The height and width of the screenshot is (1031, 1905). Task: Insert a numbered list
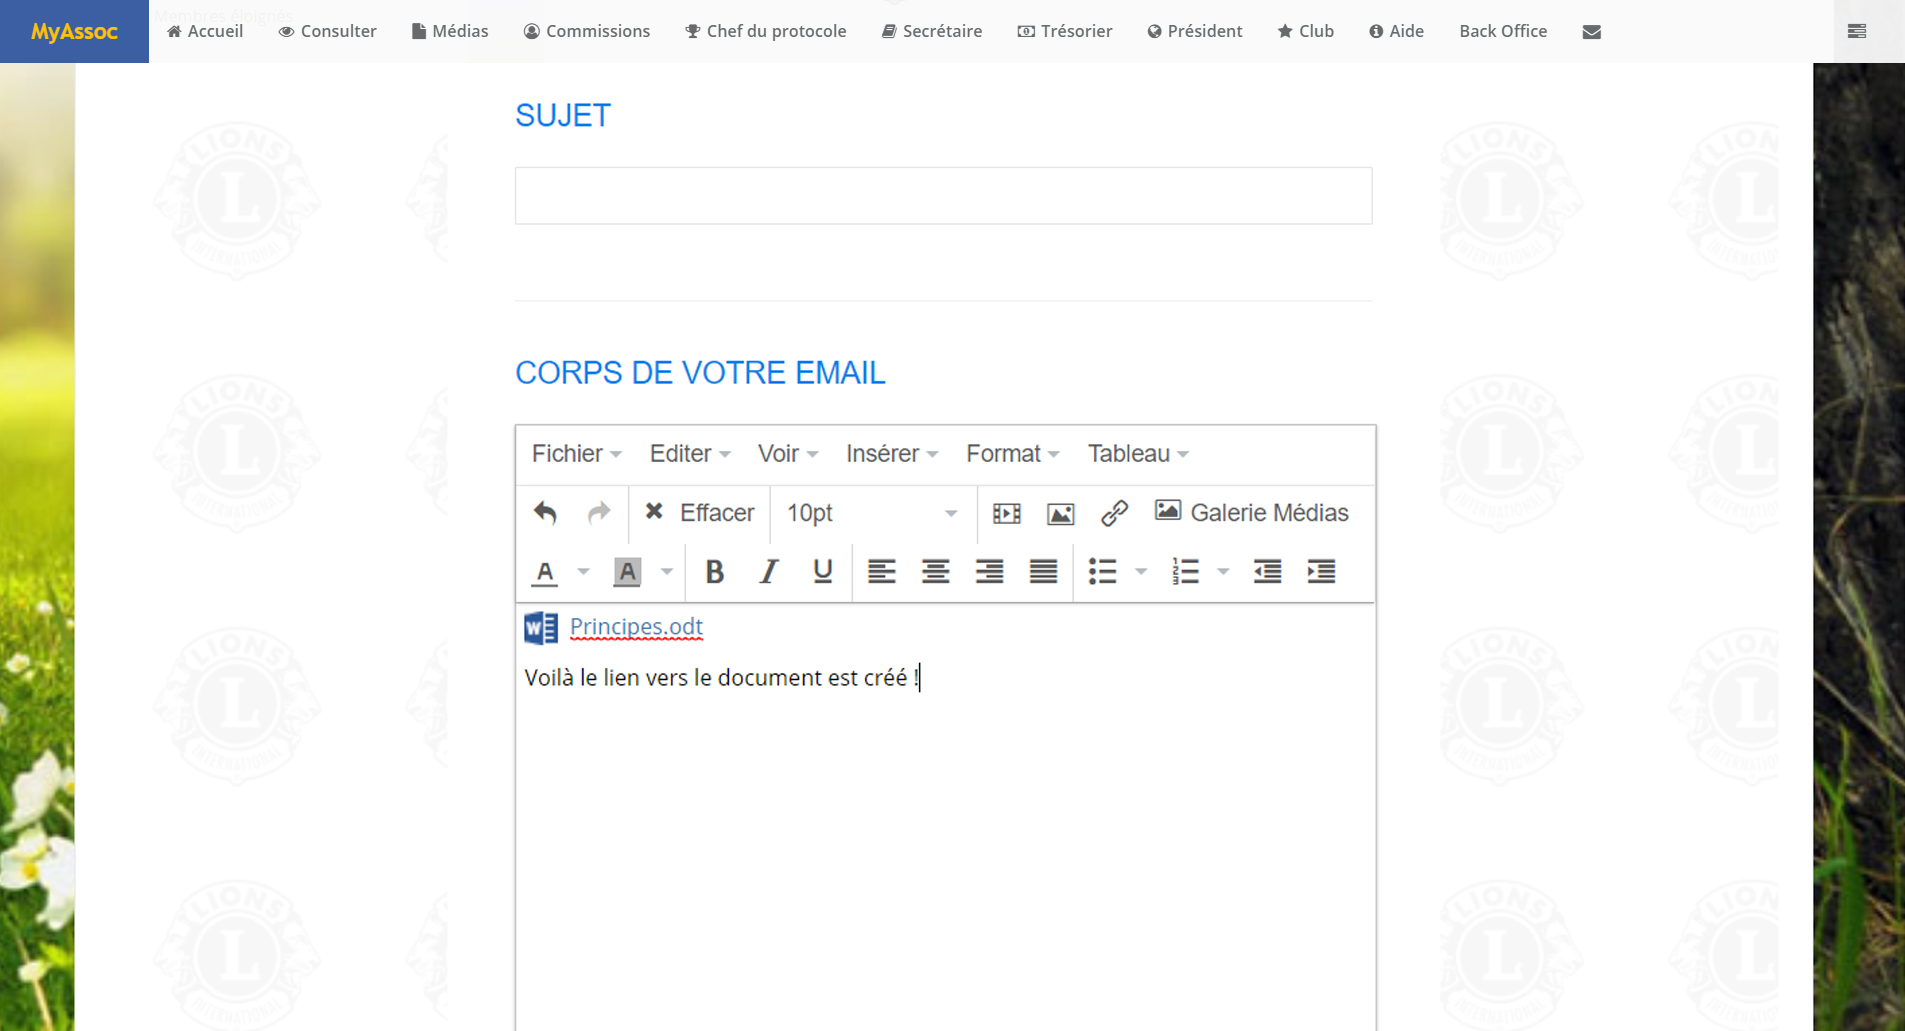(1186, 571)
